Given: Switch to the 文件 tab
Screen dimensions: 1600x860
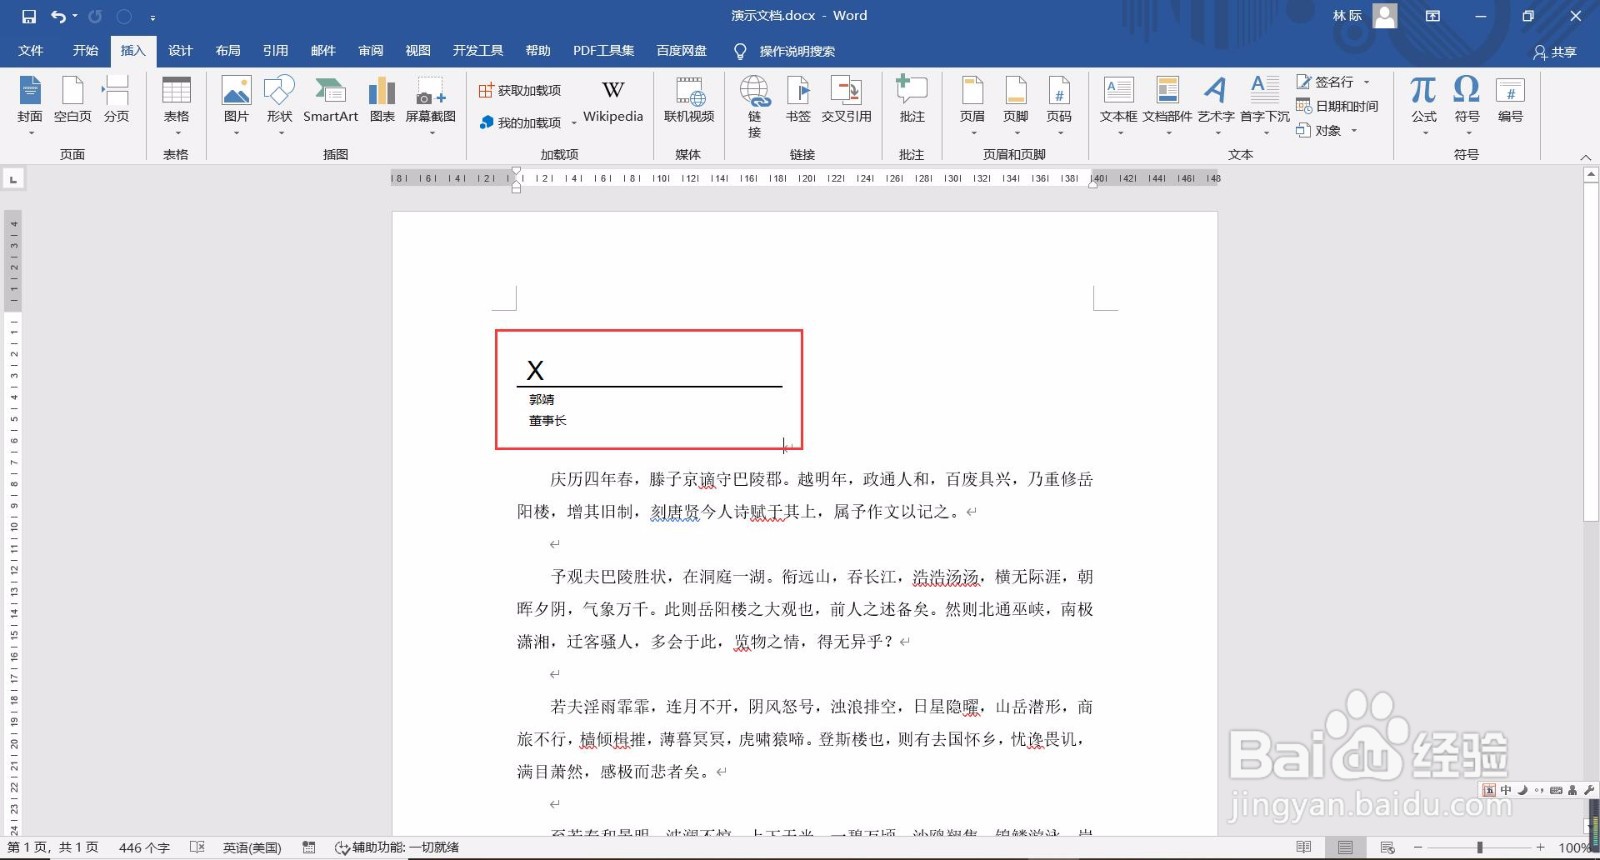Looking at the screenshot, I should pos(31,51).
